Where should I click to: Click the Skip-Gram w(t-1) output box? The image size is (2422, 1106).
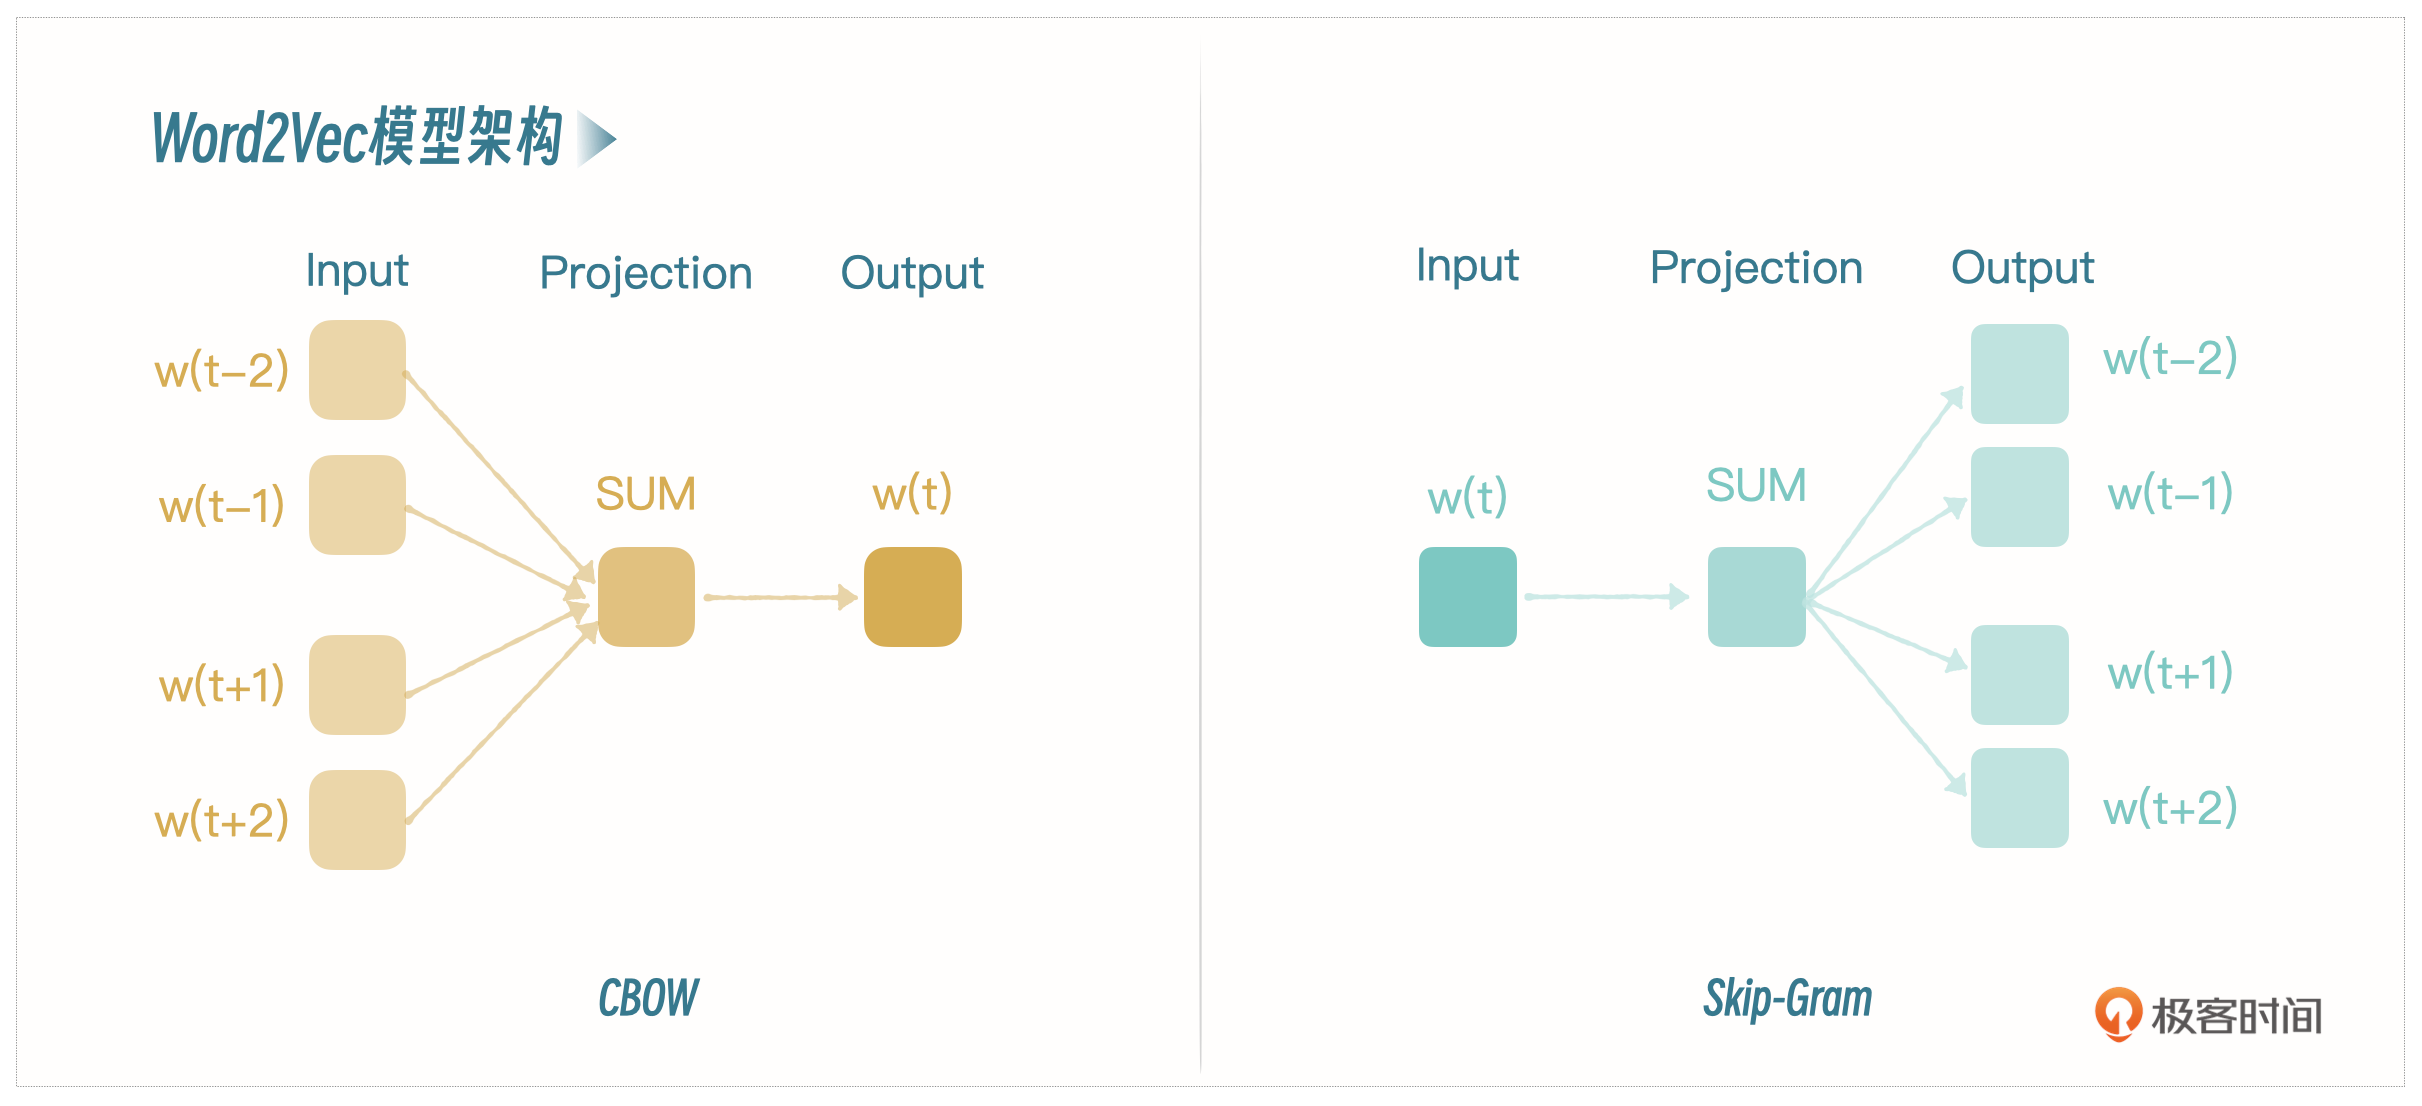[2019, 497]
